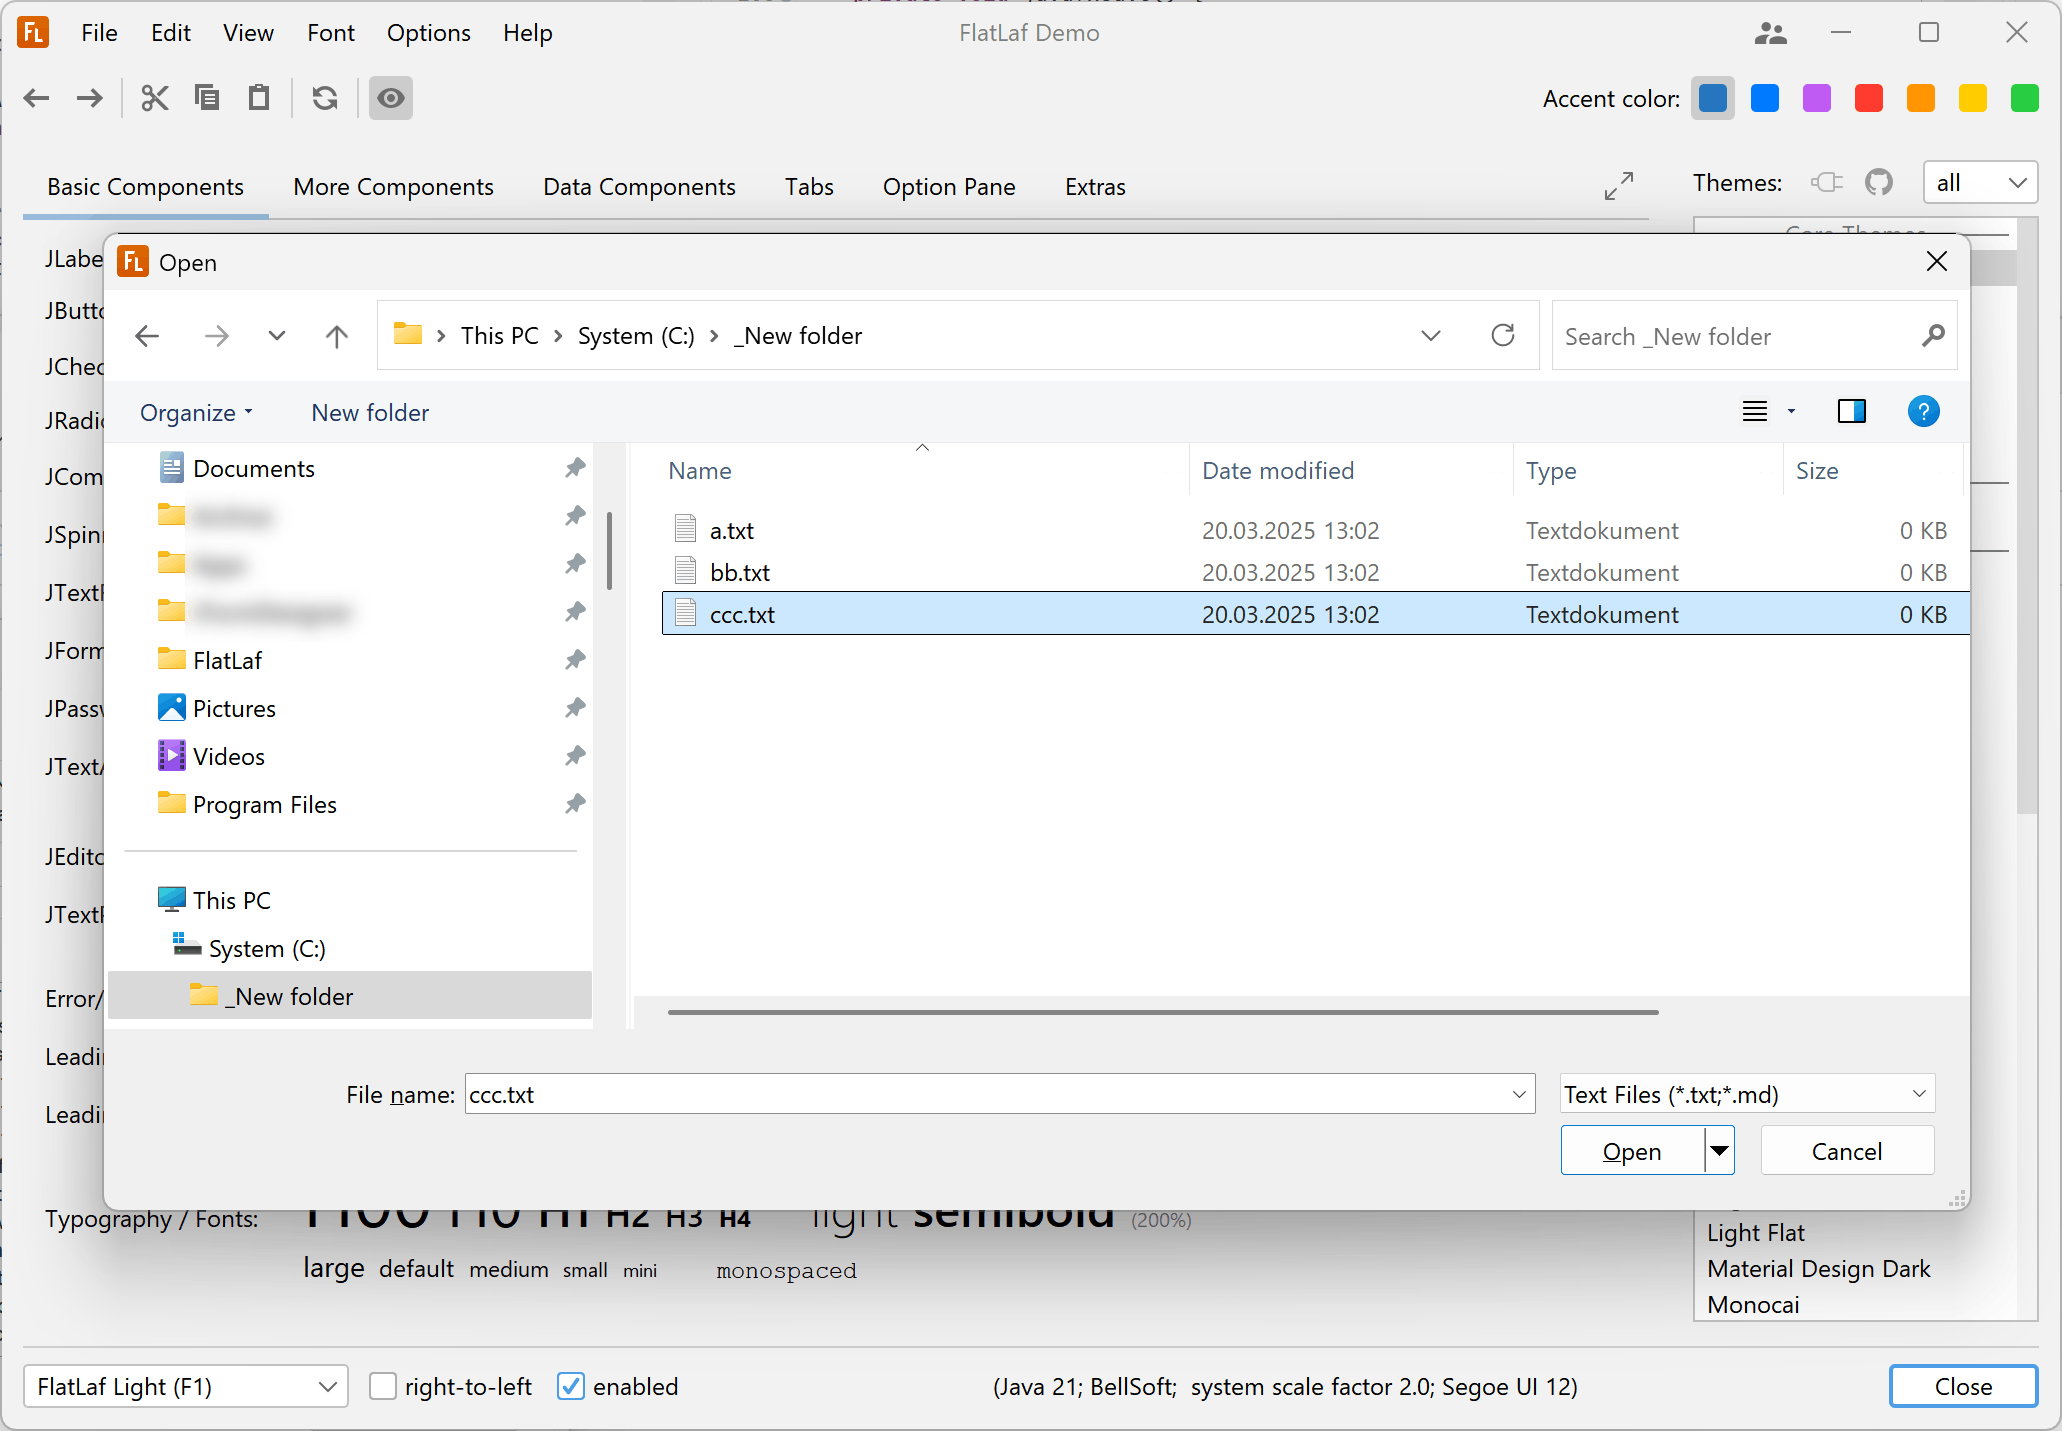
Task: Switch to the Option Pane tab
Action: tap(949, 187)
